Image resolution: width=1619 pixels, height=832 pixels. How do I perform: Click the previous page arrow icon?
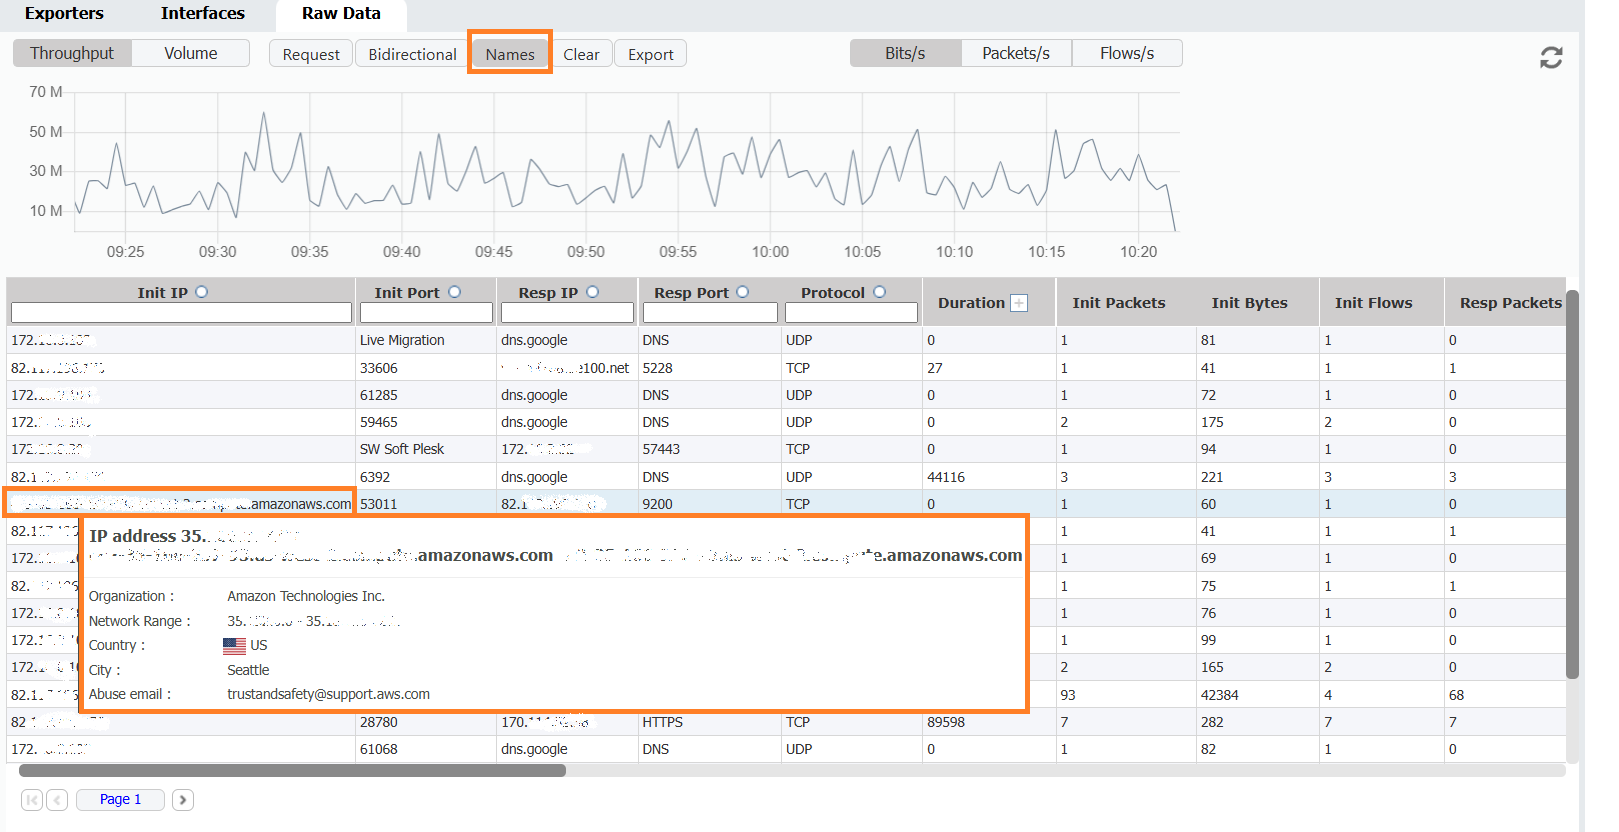58,799
